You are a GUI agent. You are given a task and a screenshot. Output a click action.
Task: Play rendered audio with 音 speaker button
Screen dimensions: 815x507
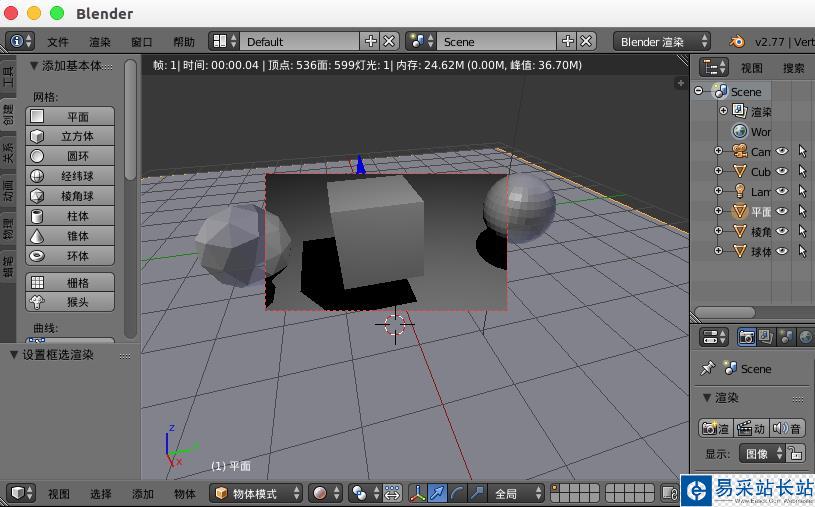[787, 428]
